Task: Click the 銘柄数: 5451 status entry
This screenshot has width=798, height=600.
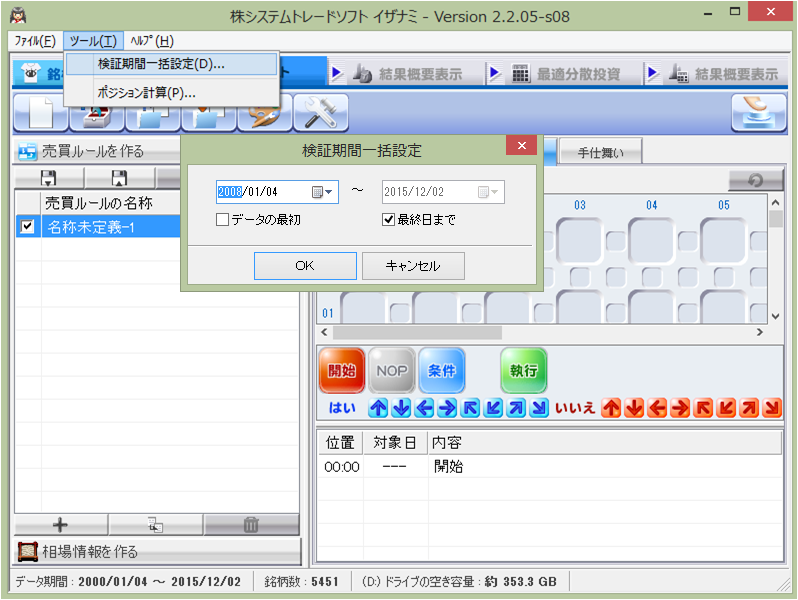Action: point(302,582)
